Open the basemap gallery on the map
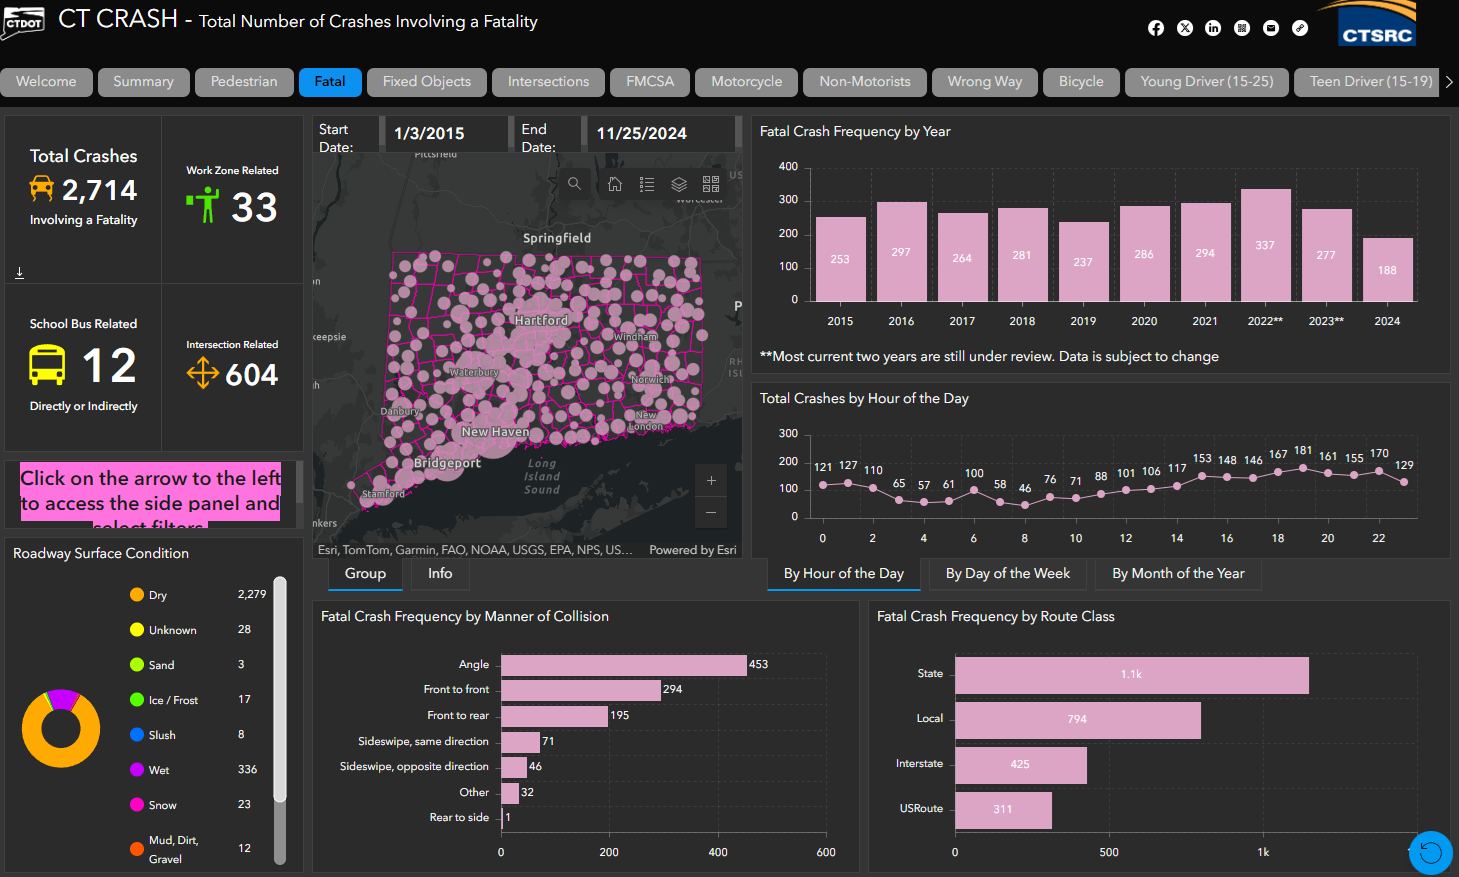The width and height of the screenshot is (1459, 877). (x=710, y=184)
